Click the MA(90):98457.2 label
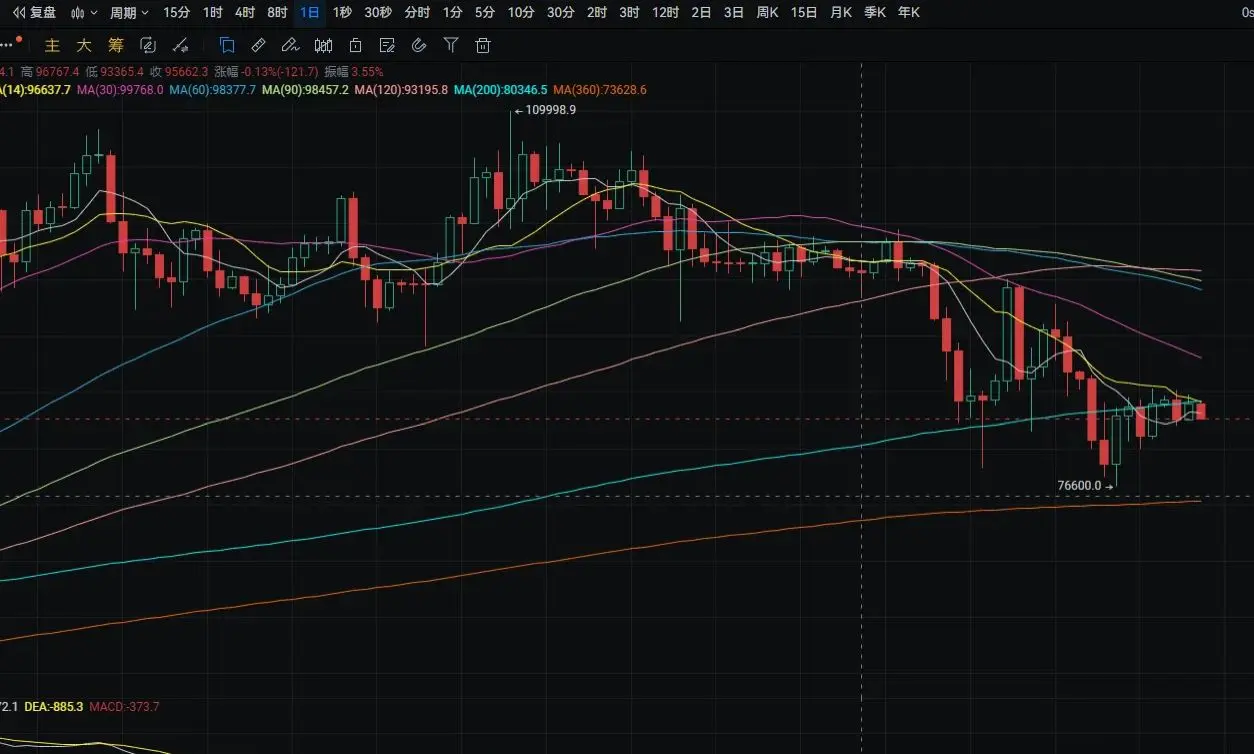Image resolution: width=1254 pixels, height=754 pixels. point(306,90)
